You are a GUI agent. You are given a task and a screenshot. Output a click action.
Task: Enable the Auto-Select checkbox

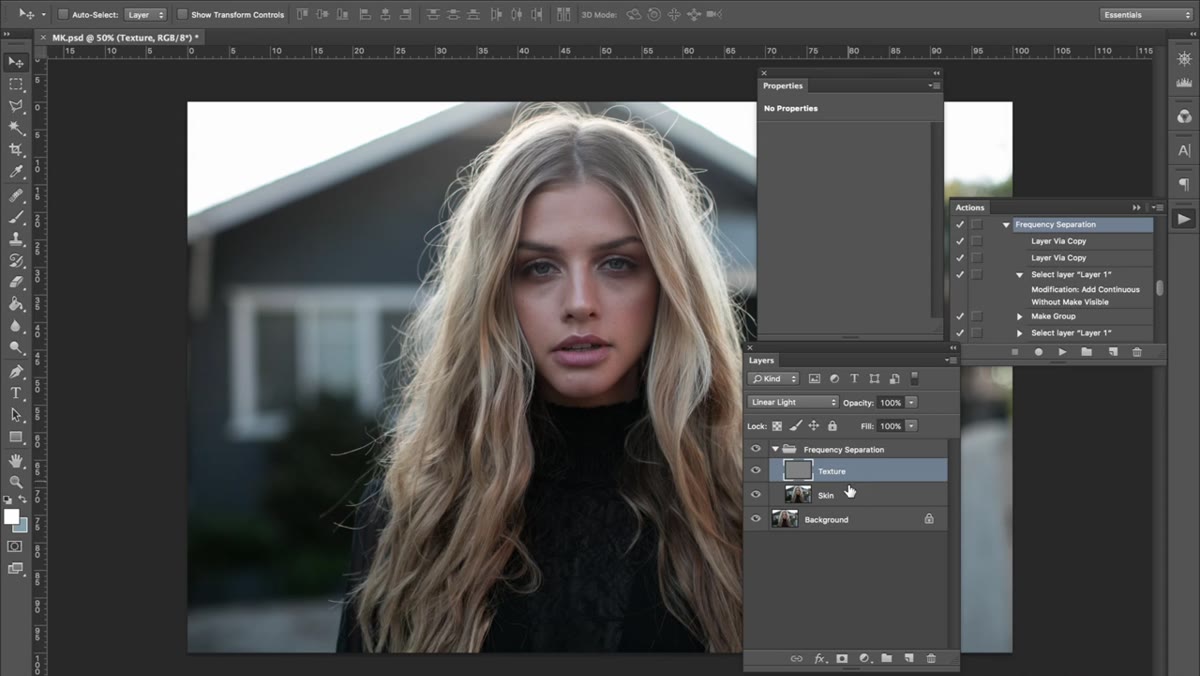(62, 15)
